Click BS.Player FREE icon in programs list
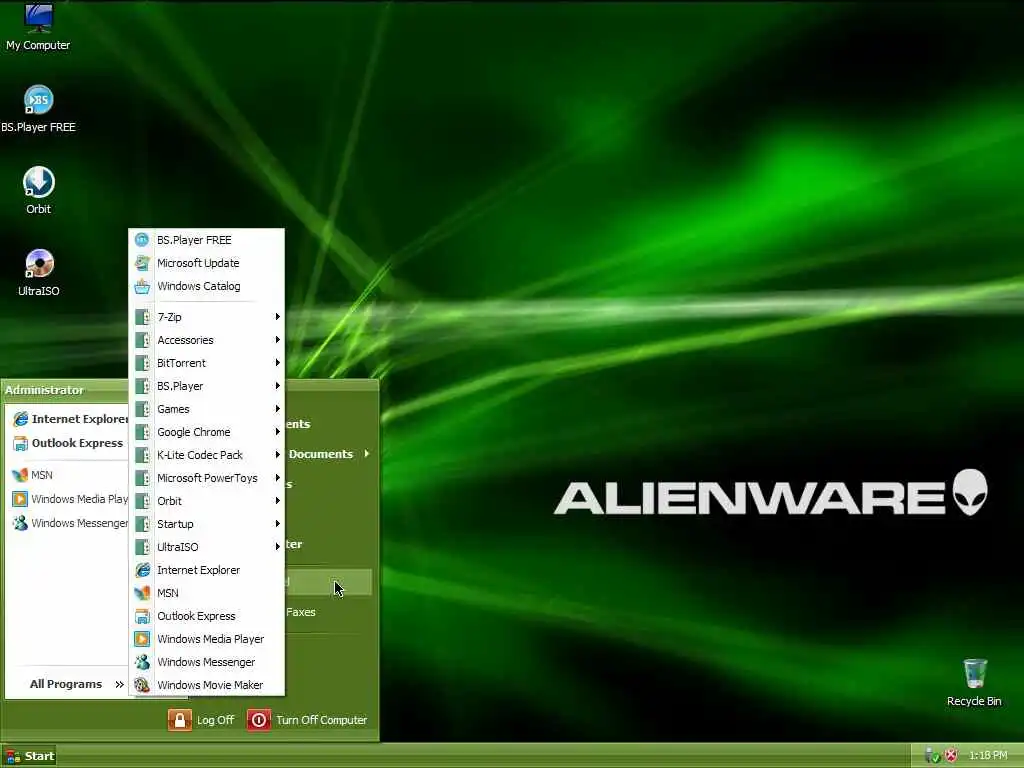1024x768 pixels. tap(142, 240)
